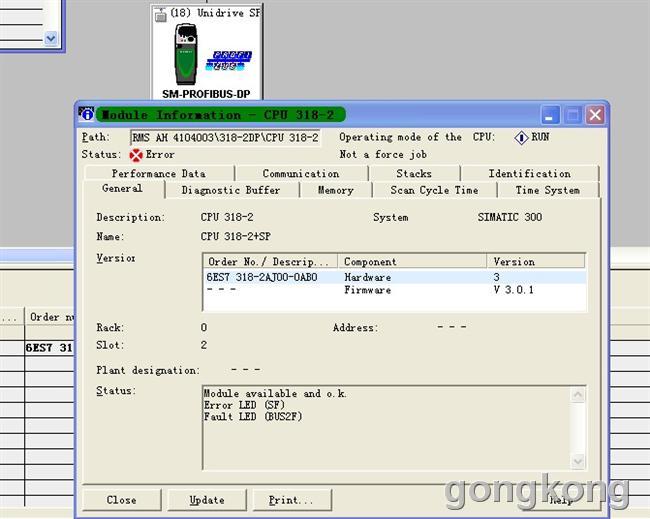Viewport: 650px width, 519px height.
Task: Select the General tab
Action: (122, 189)
